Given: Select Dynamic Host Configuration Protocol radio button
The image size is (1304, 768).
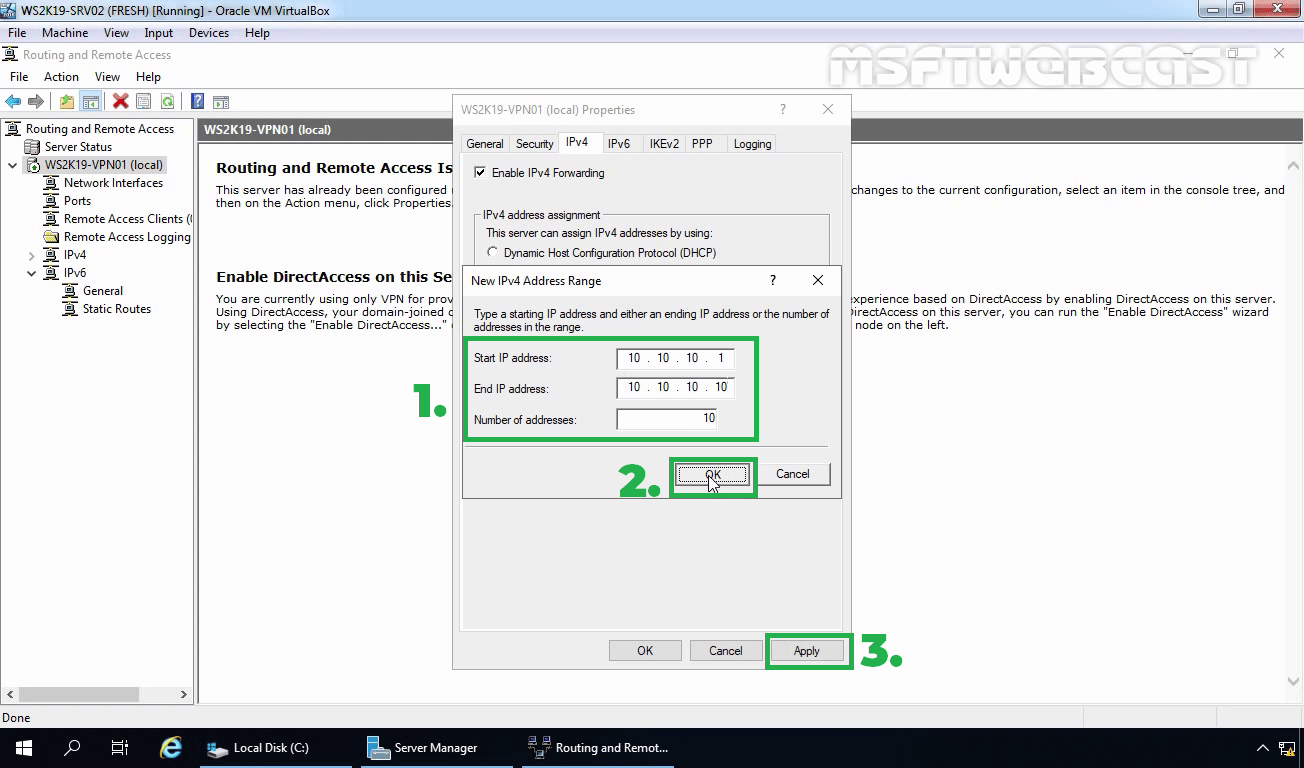Looking at the screenshot, I should (492, 253).
